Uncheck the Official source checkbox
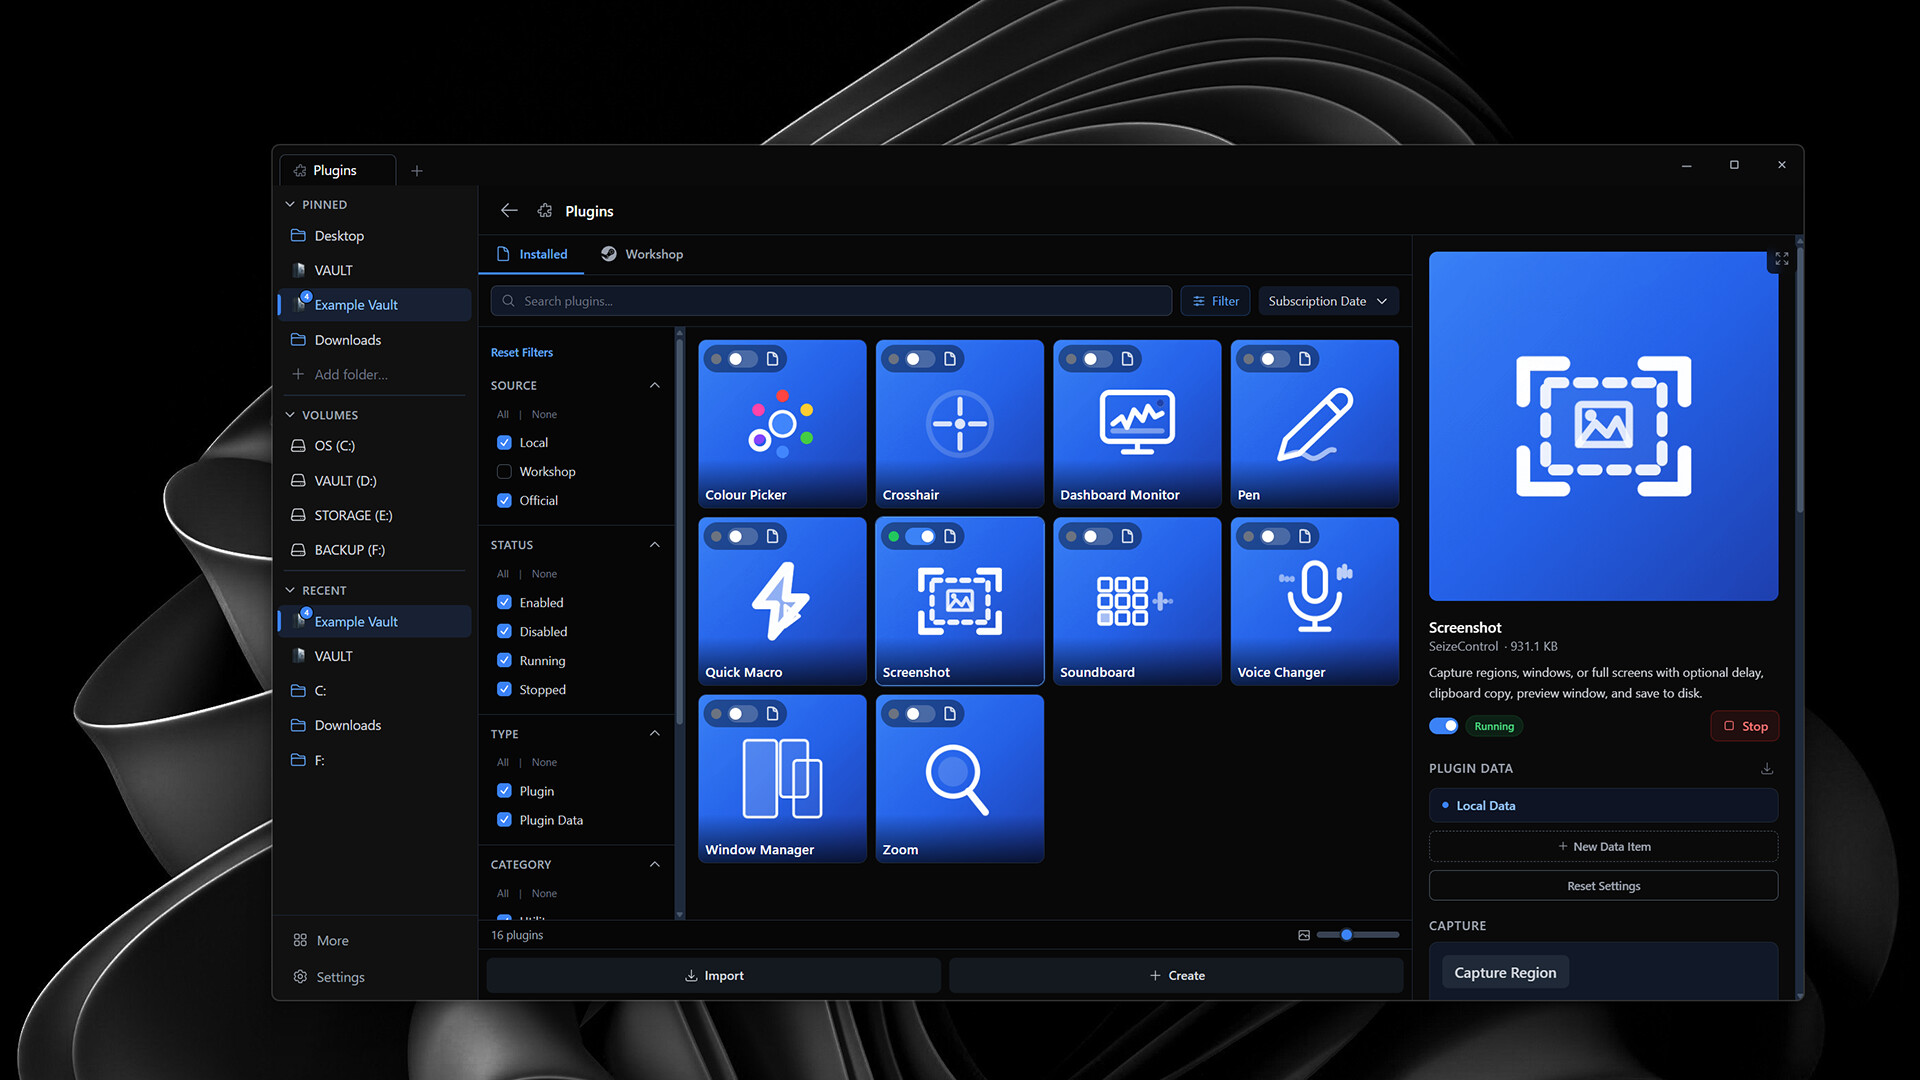The width and height of the screenshot is (1920, 1080). [504, 501]
